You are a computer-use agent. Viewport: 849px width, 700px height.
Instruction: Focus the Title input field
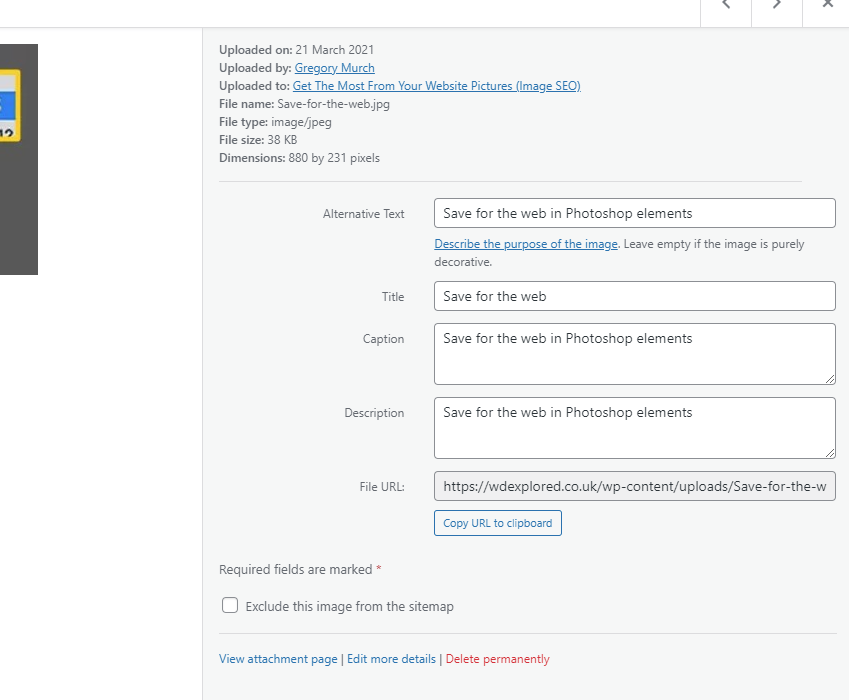(x=635, y=296)
